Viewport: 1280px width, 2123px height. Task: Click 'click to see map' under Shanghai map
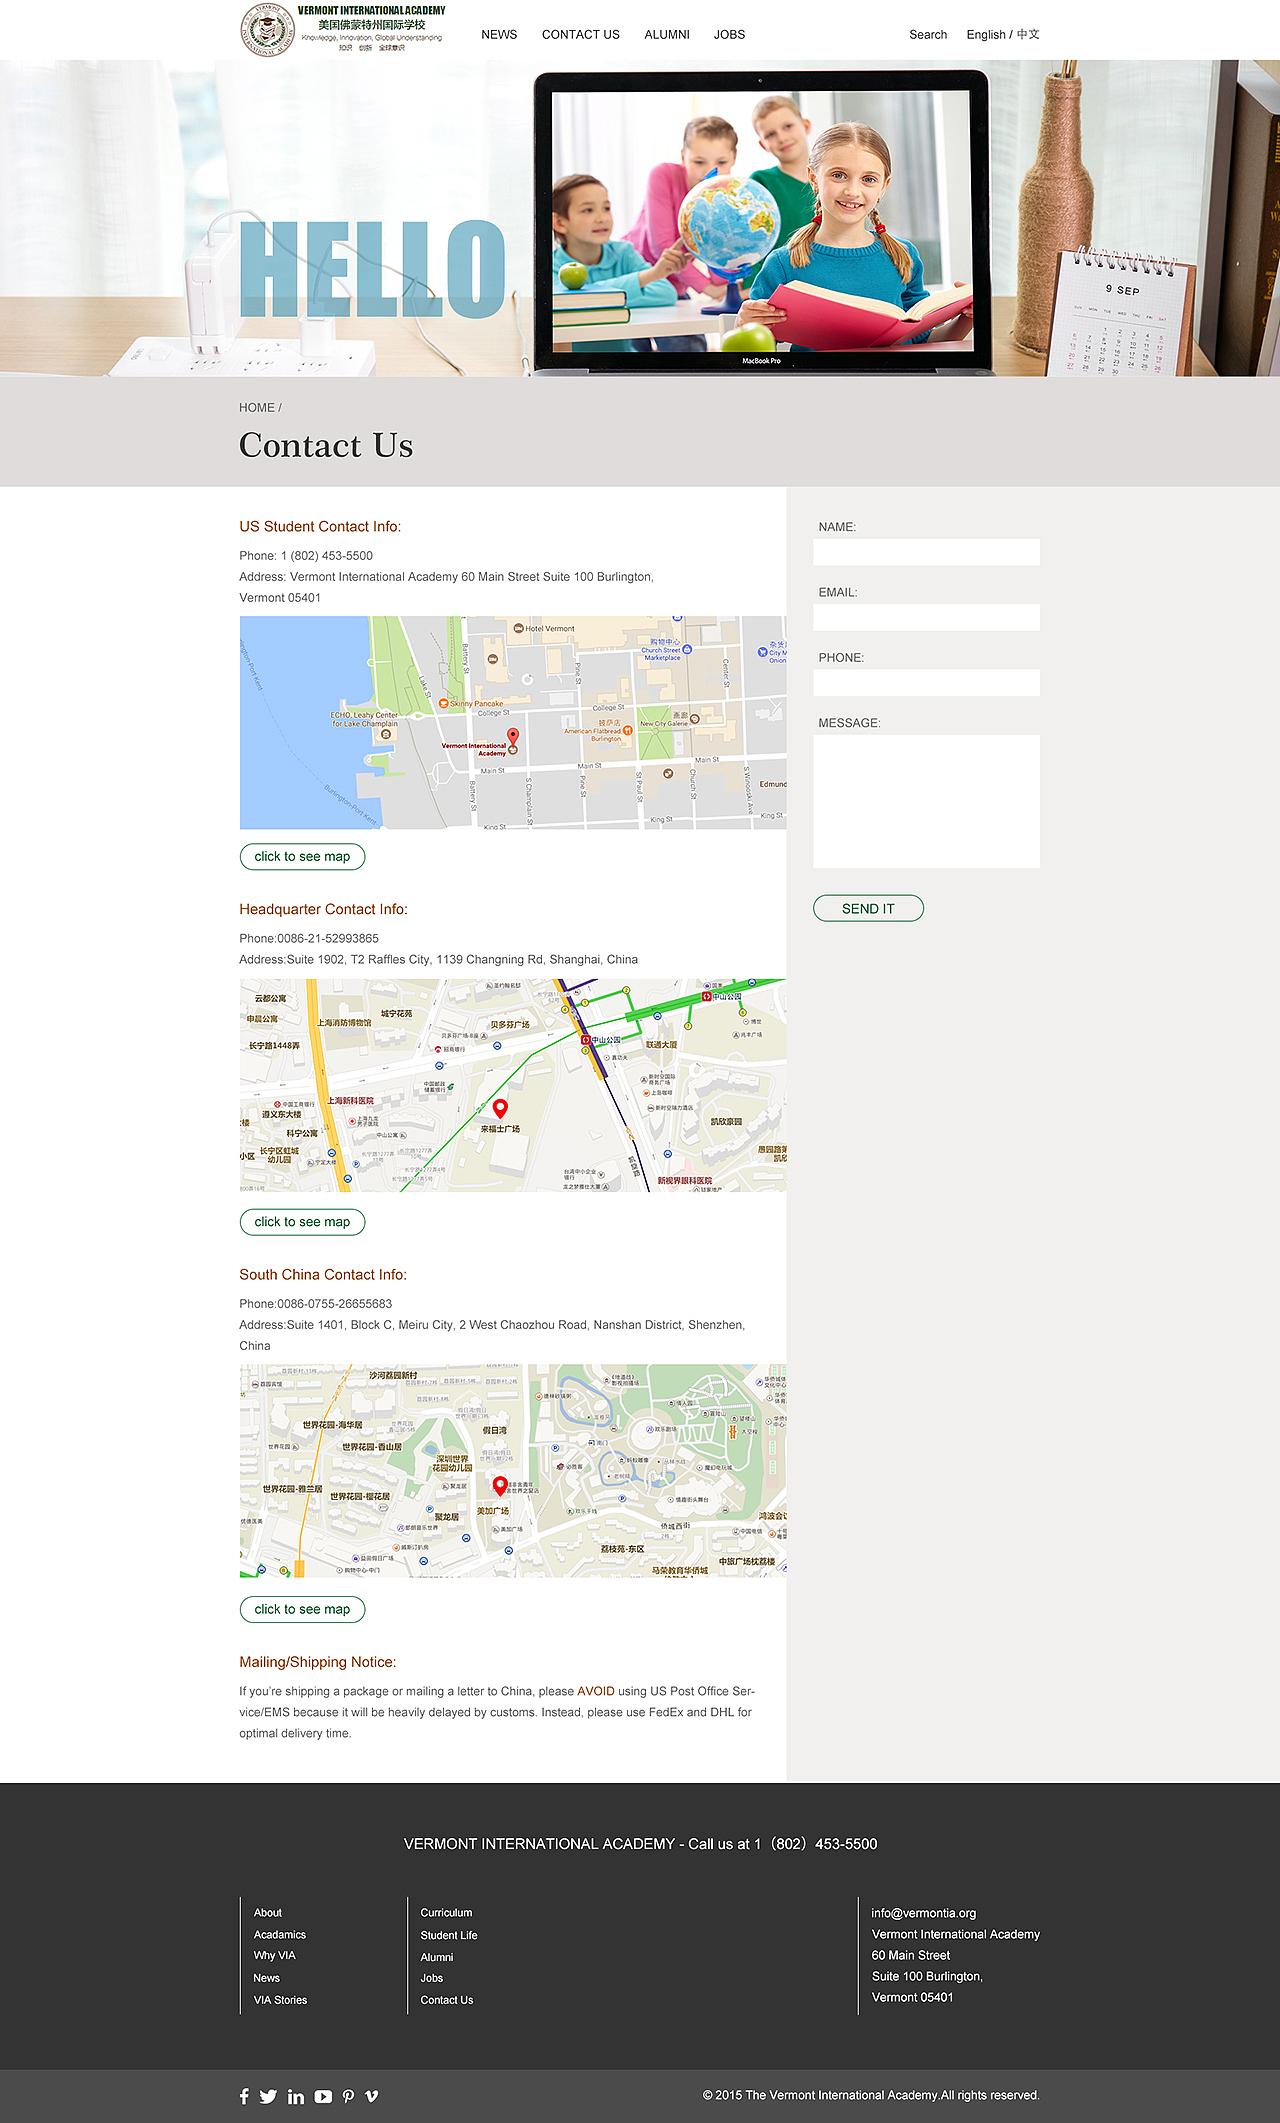click(x=302, y=1222)
